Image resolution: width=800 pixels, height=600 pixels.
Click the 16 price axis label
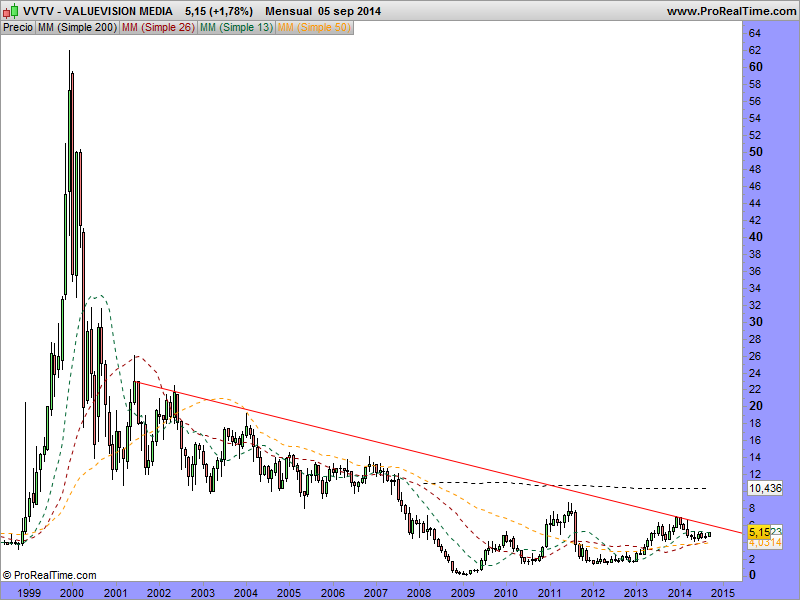pyautogui.click(x=755, y=440)
